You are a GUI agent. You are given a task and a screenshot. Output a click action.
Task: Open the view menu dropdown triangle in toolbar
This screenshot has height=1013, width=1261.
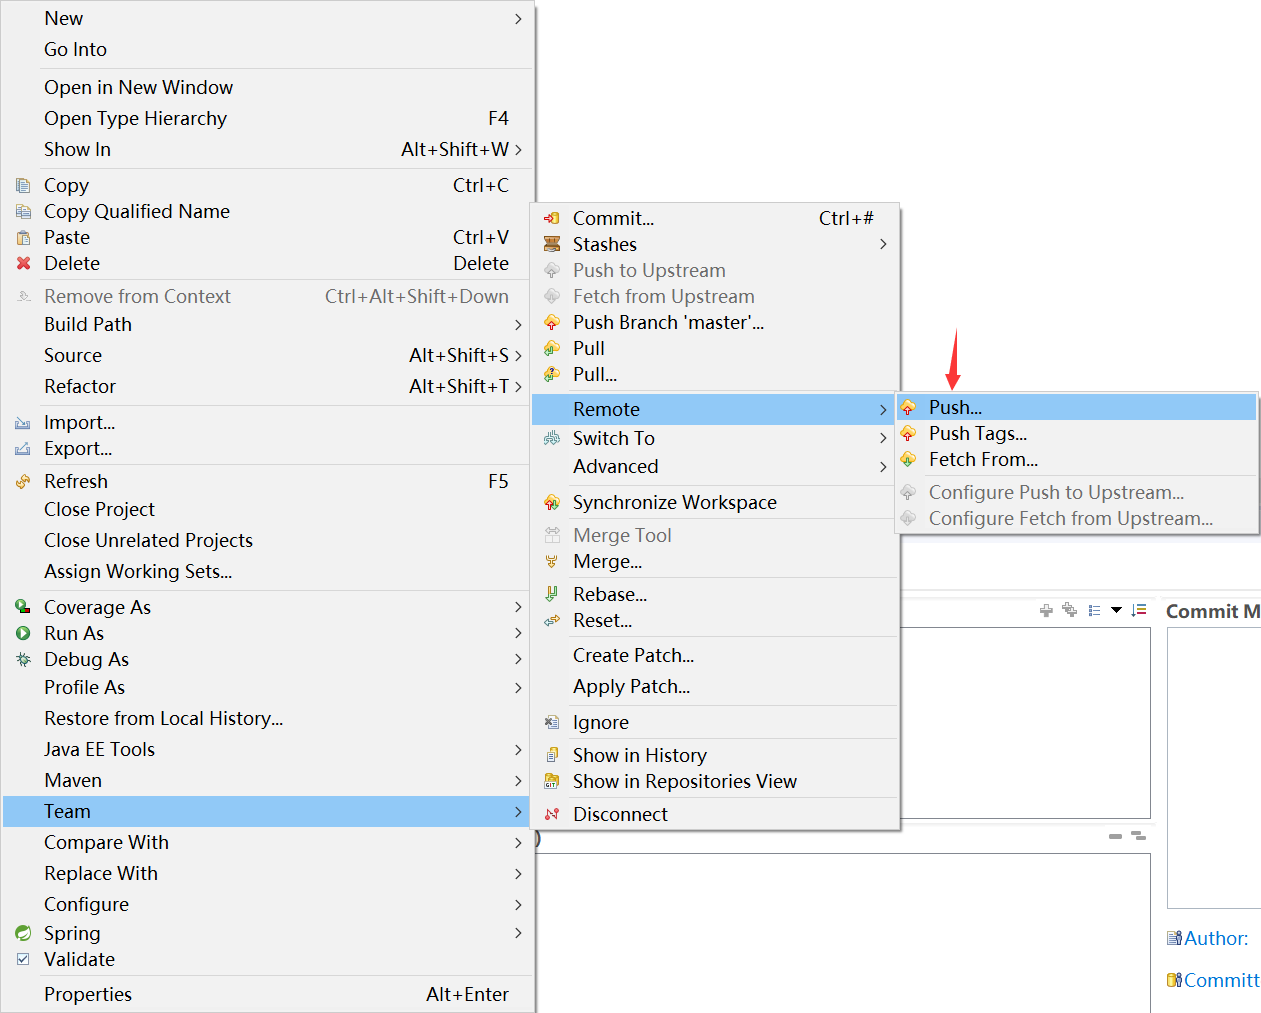click(1116, 610)
